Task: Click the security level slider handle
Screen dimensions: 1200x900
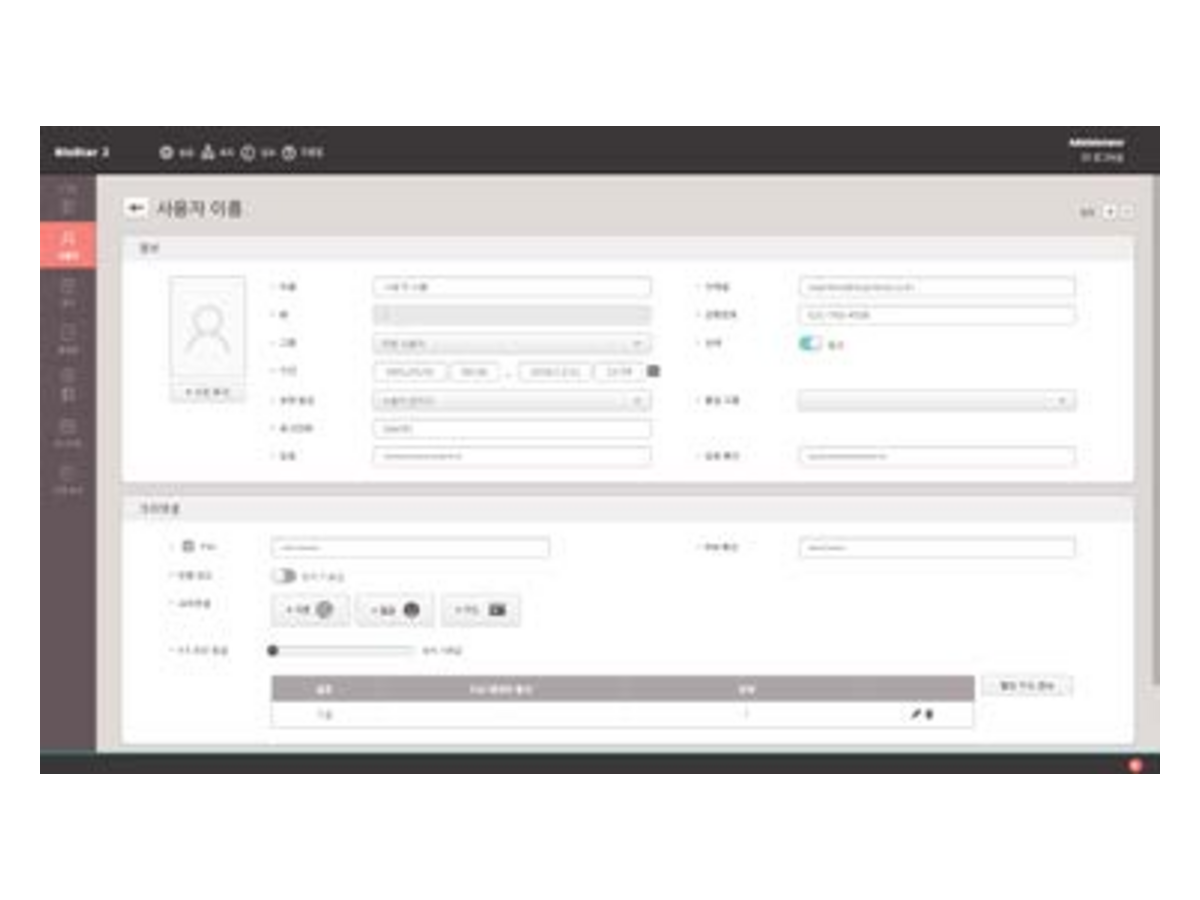Action: pyautogui.click(x=272, y=650)
